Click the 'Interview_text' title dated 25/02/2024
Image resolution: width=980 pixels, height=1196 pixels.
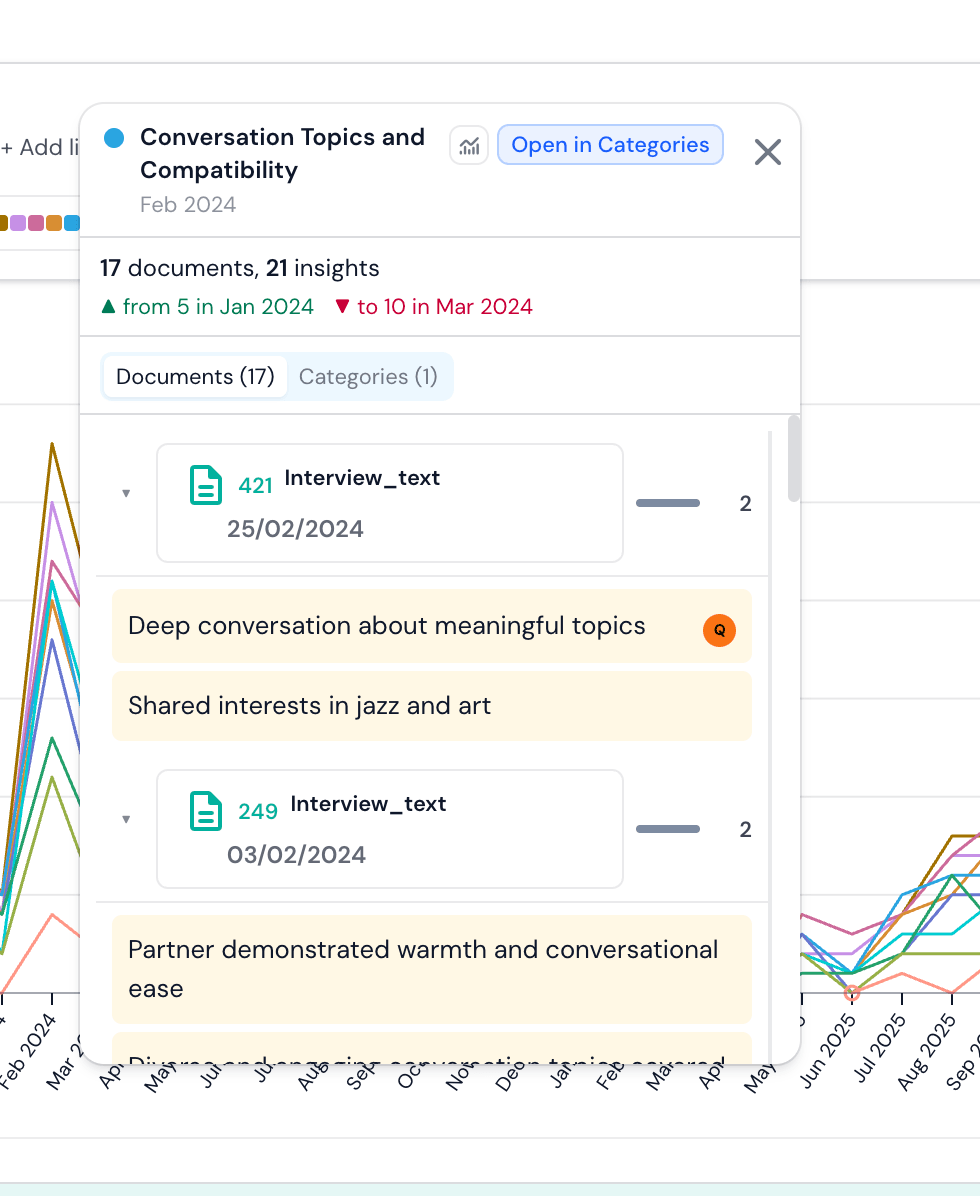pos(362,477)
